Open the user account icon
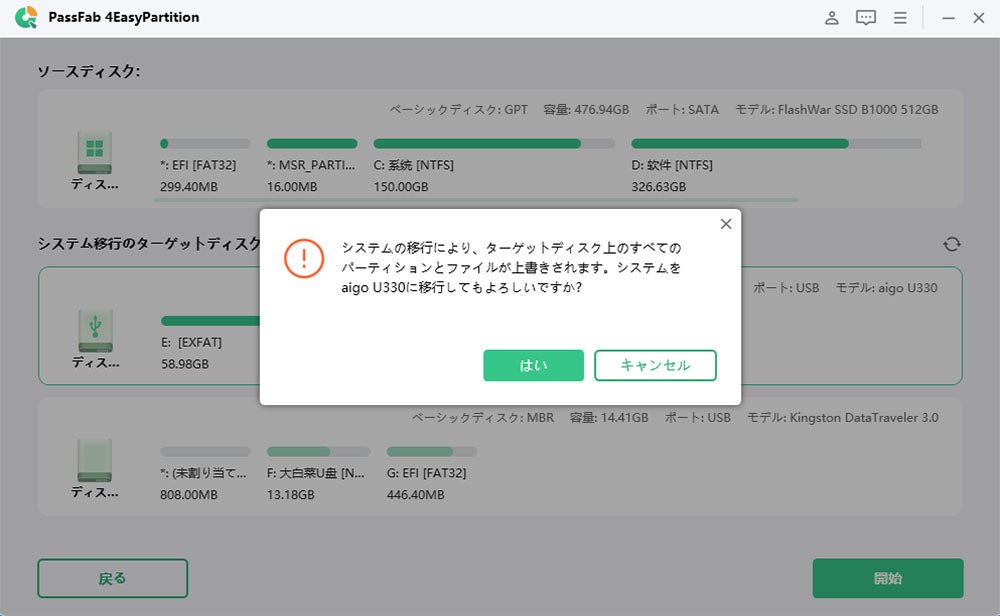 832,18
